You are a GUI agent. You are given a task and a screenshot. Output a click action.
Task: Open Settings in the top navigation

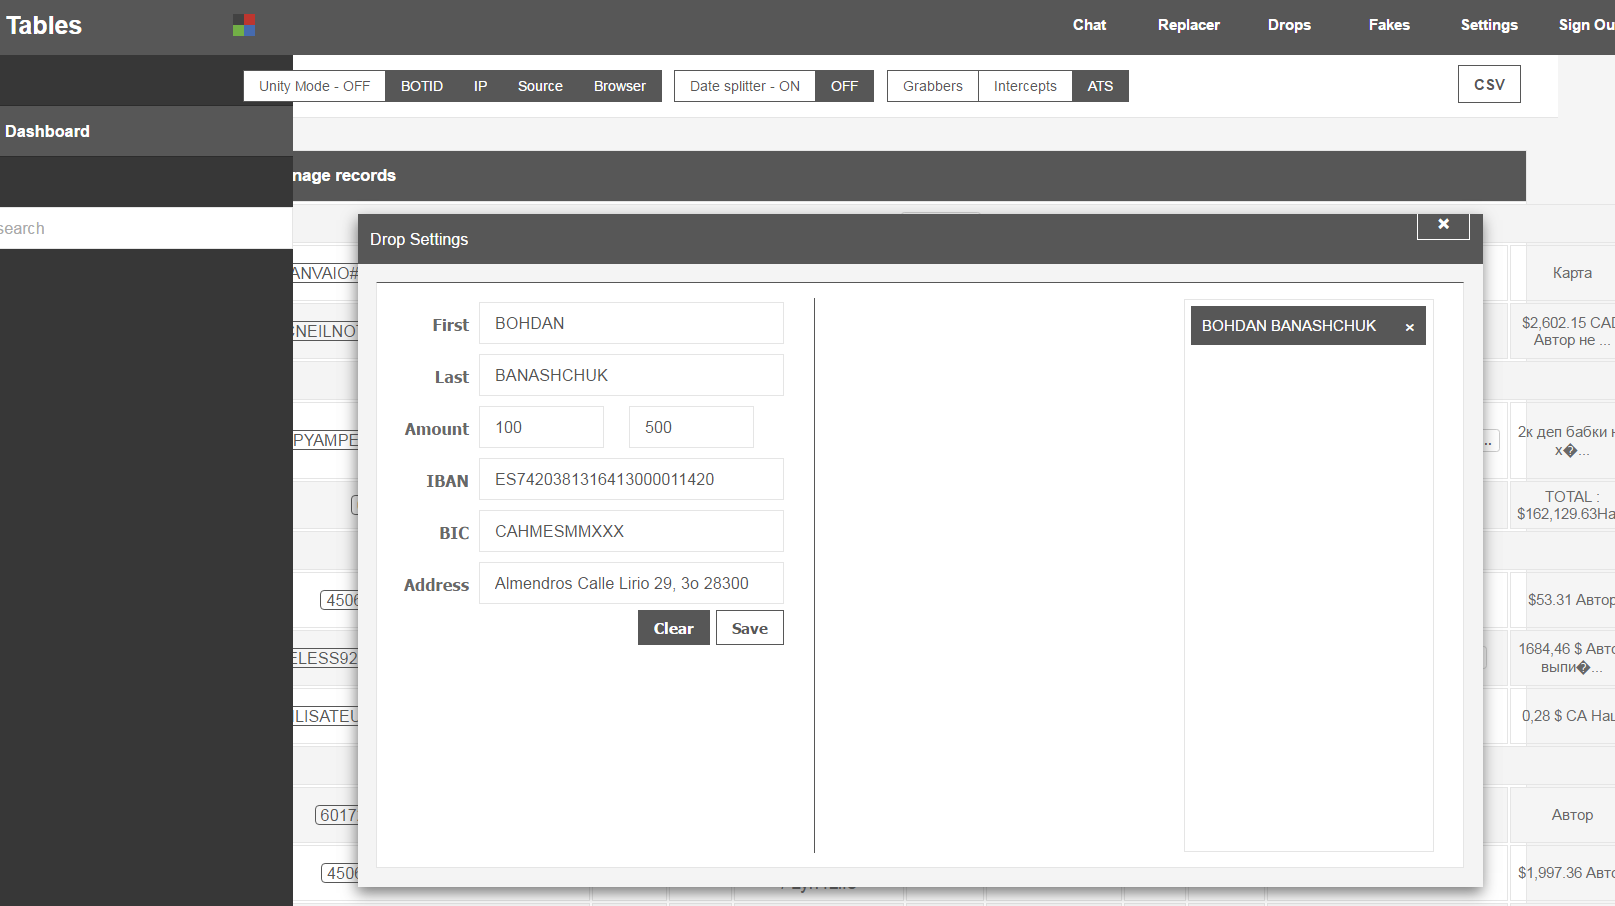pos(1488,25)
